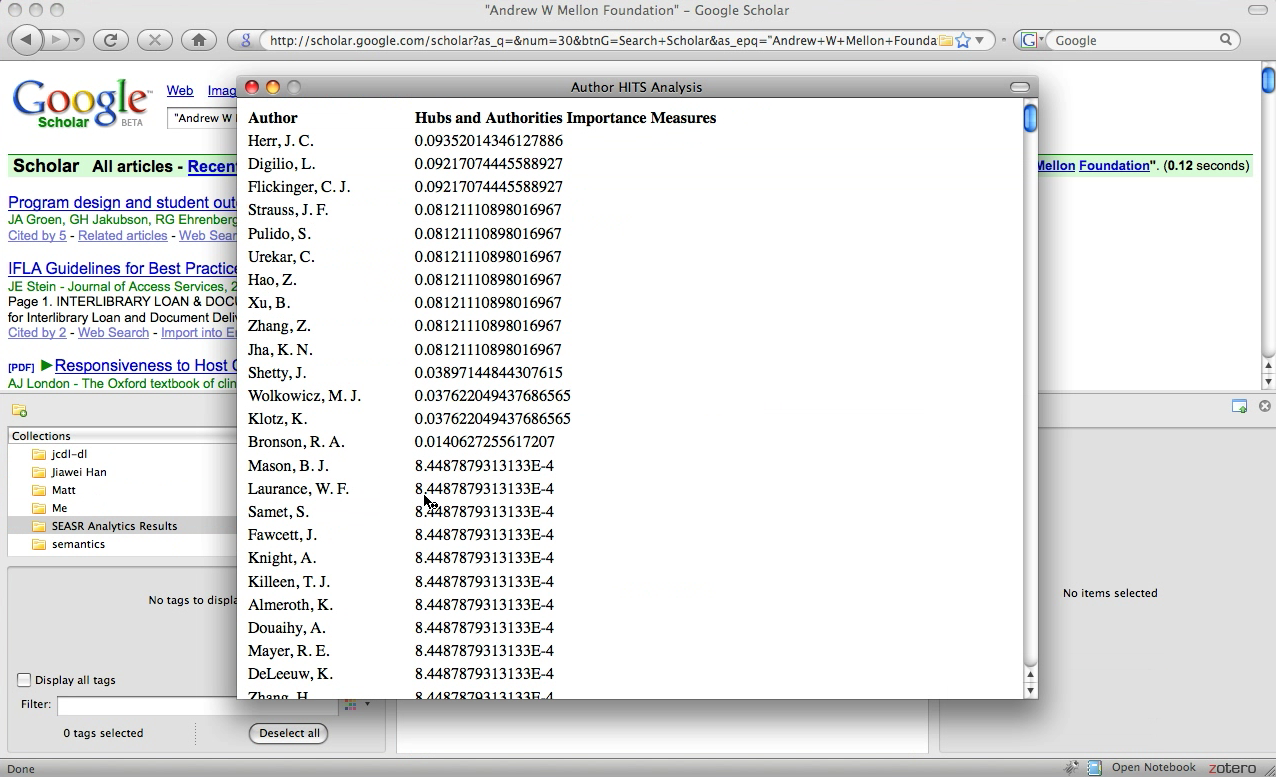
Task: Click the HITS Analysis window scrollbar thumb
Action: (1030, 119)
